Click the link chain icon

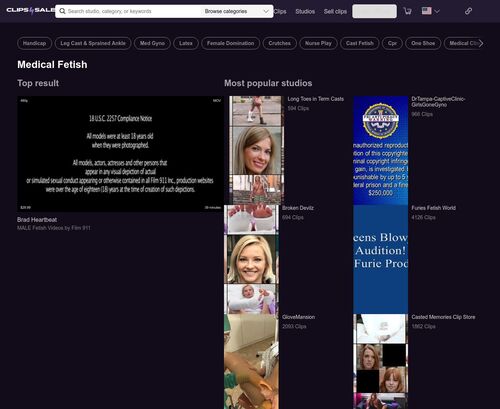pyautogui.click(x=468, y=11)
